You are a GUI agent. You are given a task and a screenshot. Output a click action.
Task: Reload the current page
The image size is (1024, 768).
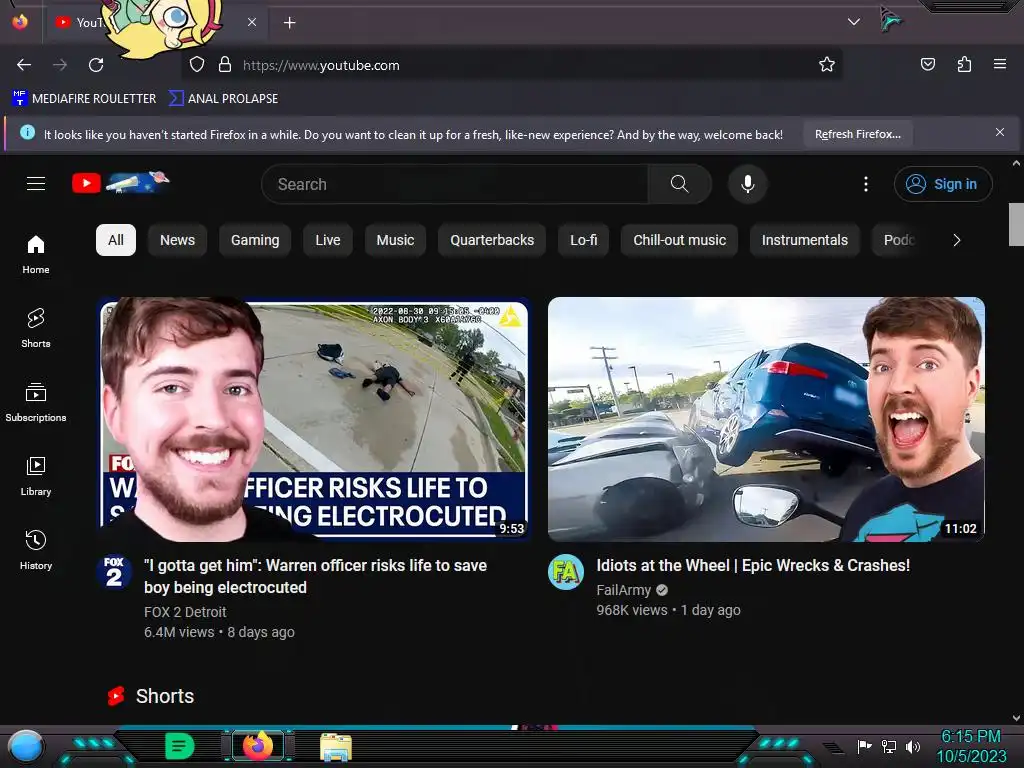(x=96, y=65)
